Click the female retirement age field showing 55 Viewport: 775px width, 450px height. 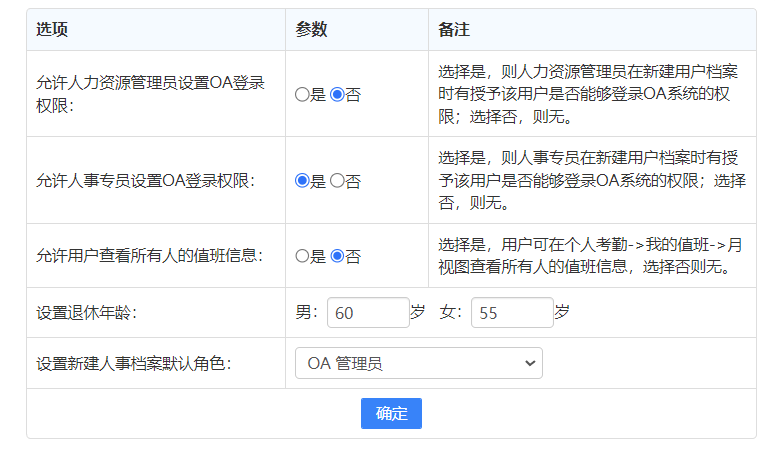pos(511,313)
